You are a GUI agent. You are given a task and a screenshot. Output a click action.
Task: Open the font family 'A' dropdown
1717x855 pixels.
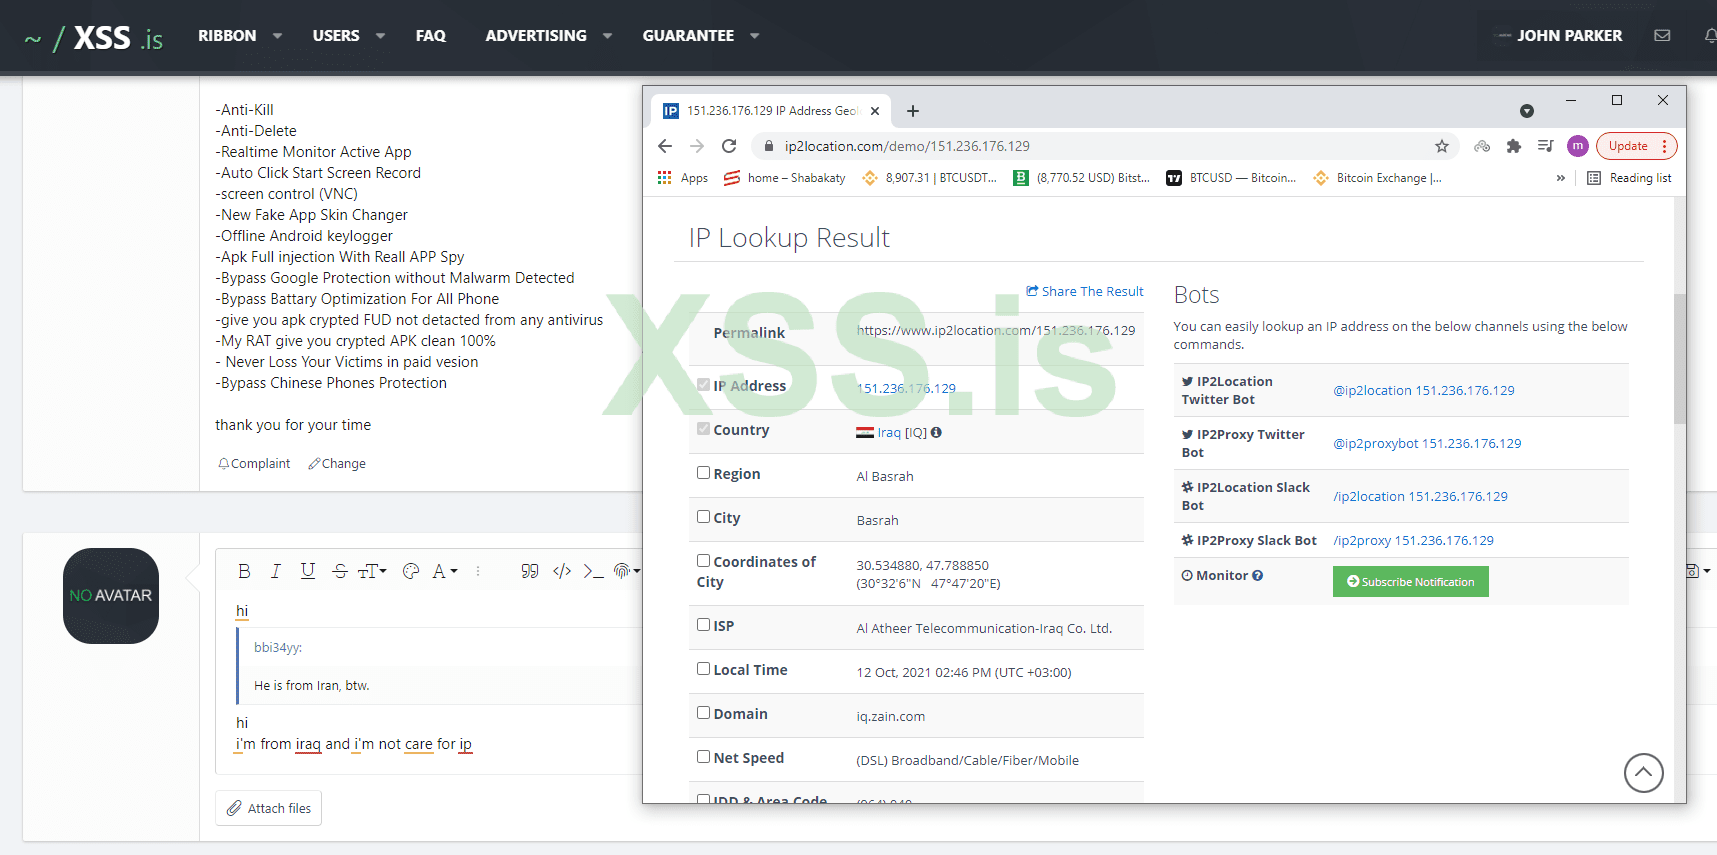pos(445,571)
